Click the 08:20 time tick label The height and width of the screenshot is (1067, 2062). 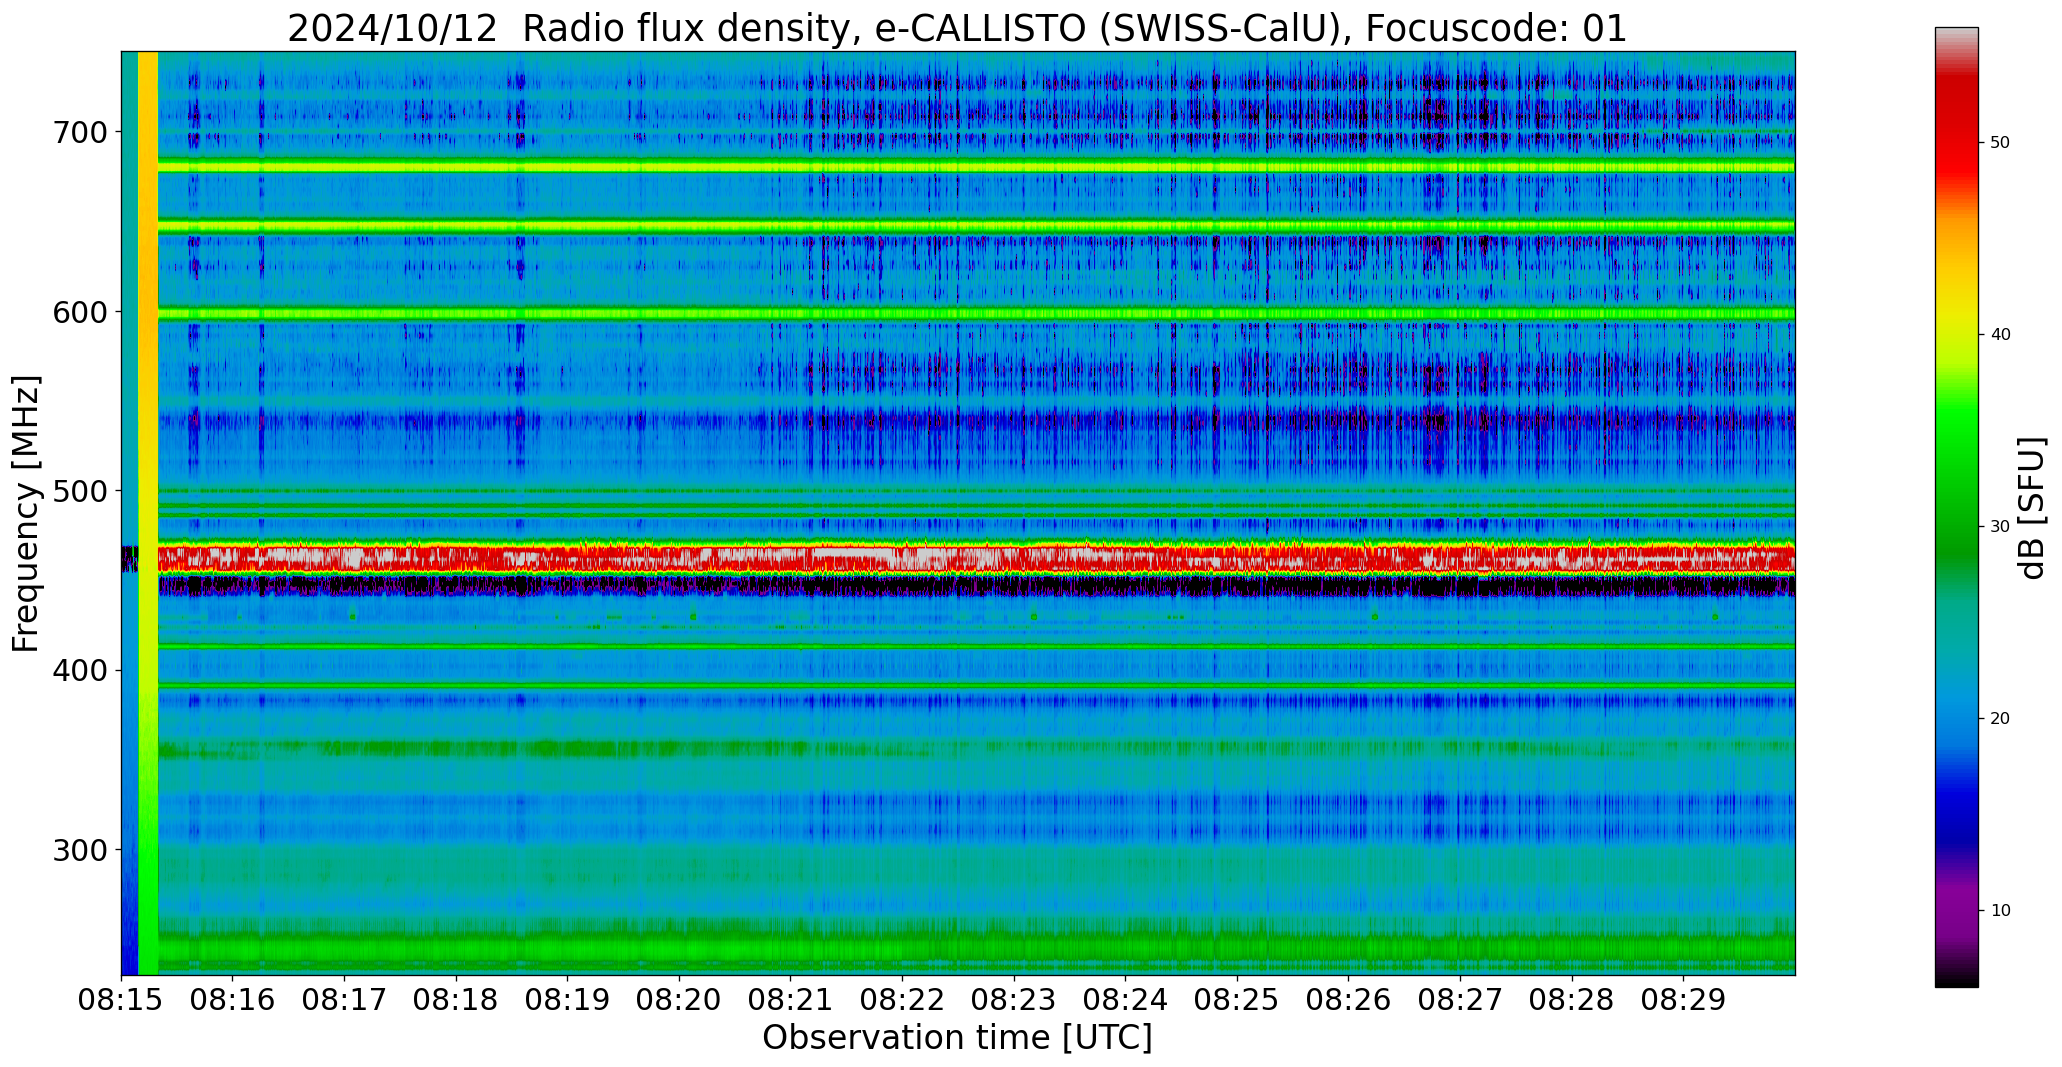[x=679, y=1001]
